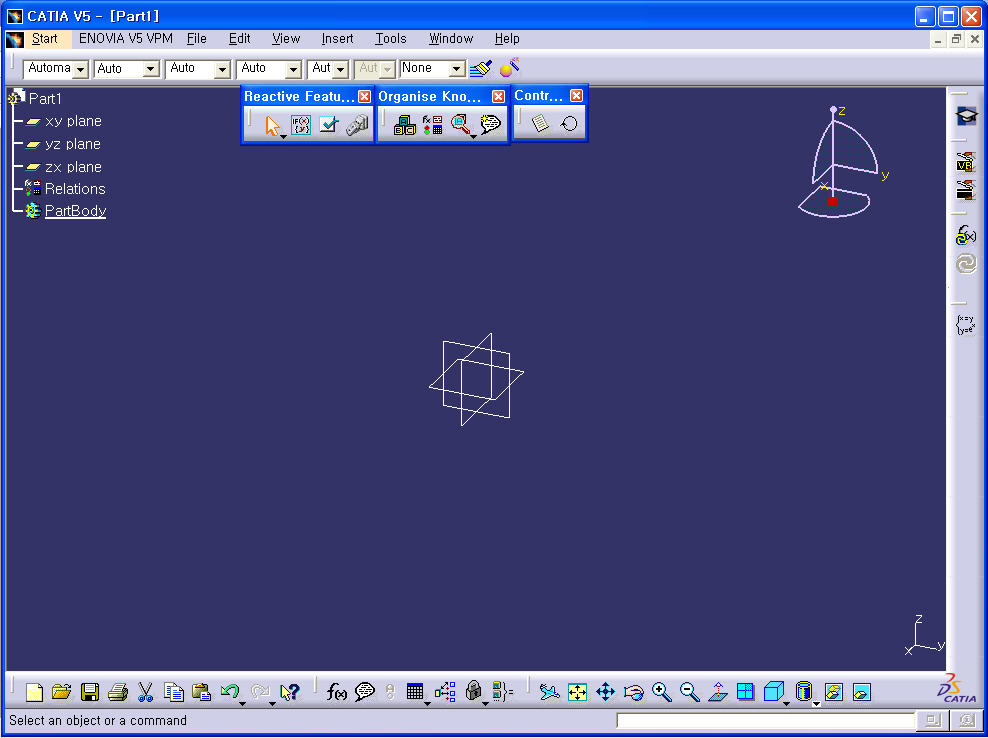
Task: Click the Check icon in Reactive Features
Action: point(329,125)
